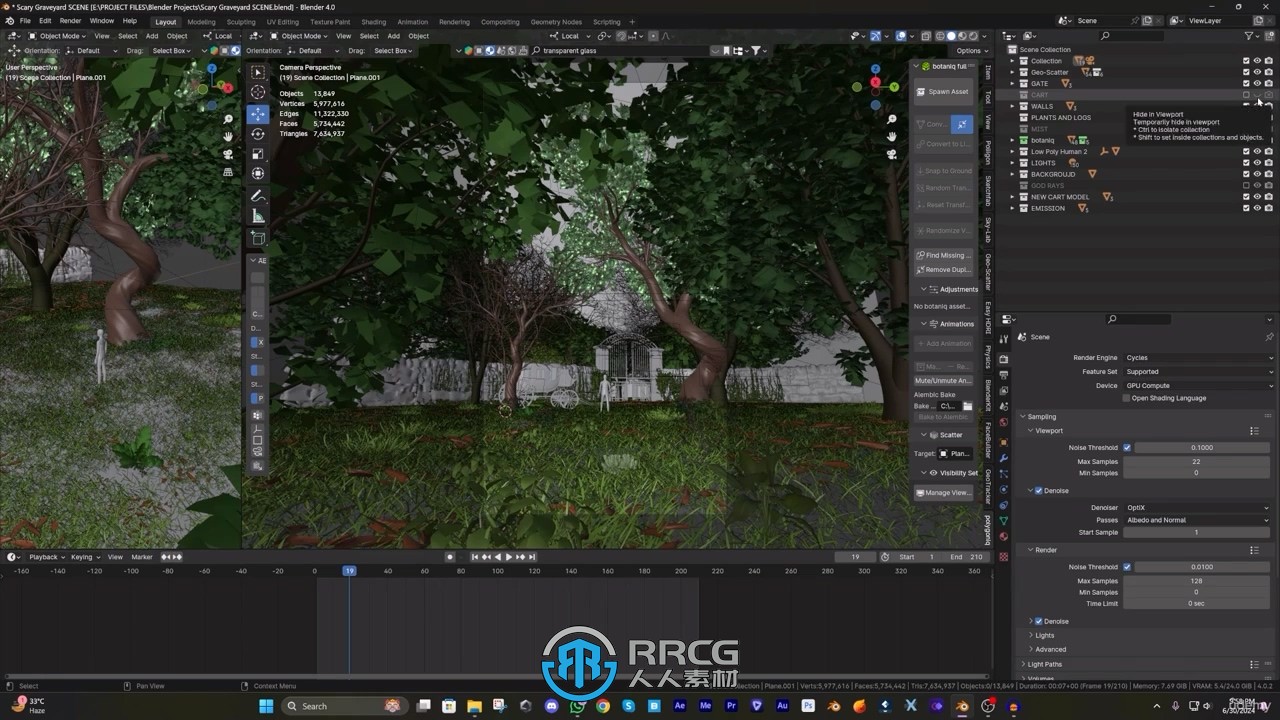Open the Geo-Scatter sidebar tab

[988, 271]
